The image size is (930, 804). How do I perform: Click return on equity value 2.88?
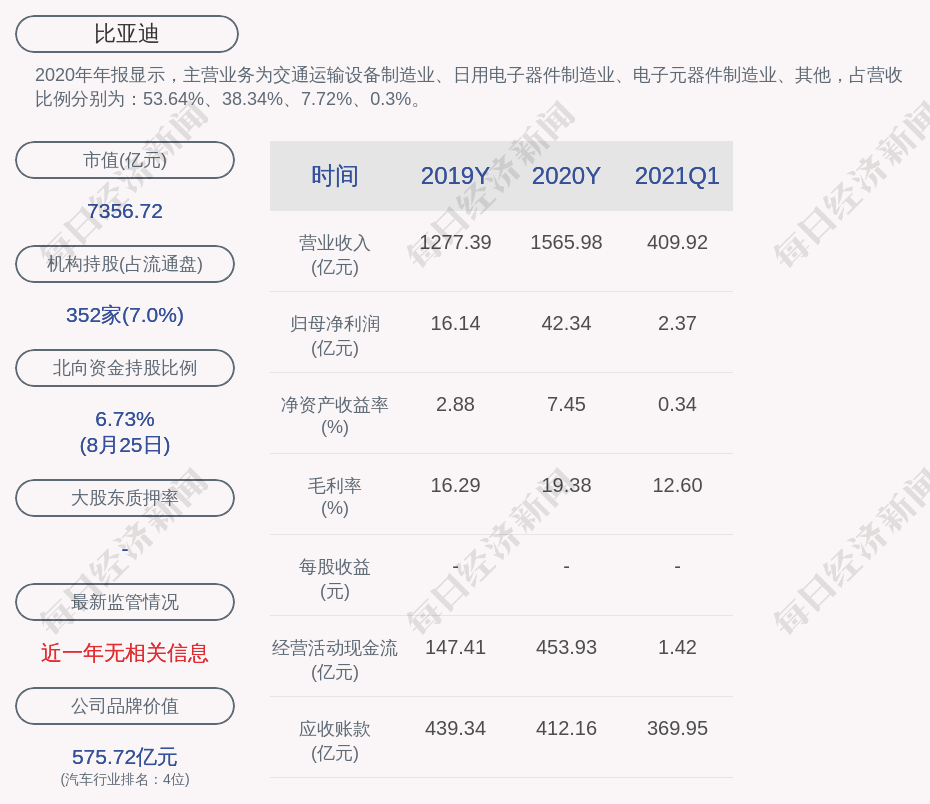456,404
